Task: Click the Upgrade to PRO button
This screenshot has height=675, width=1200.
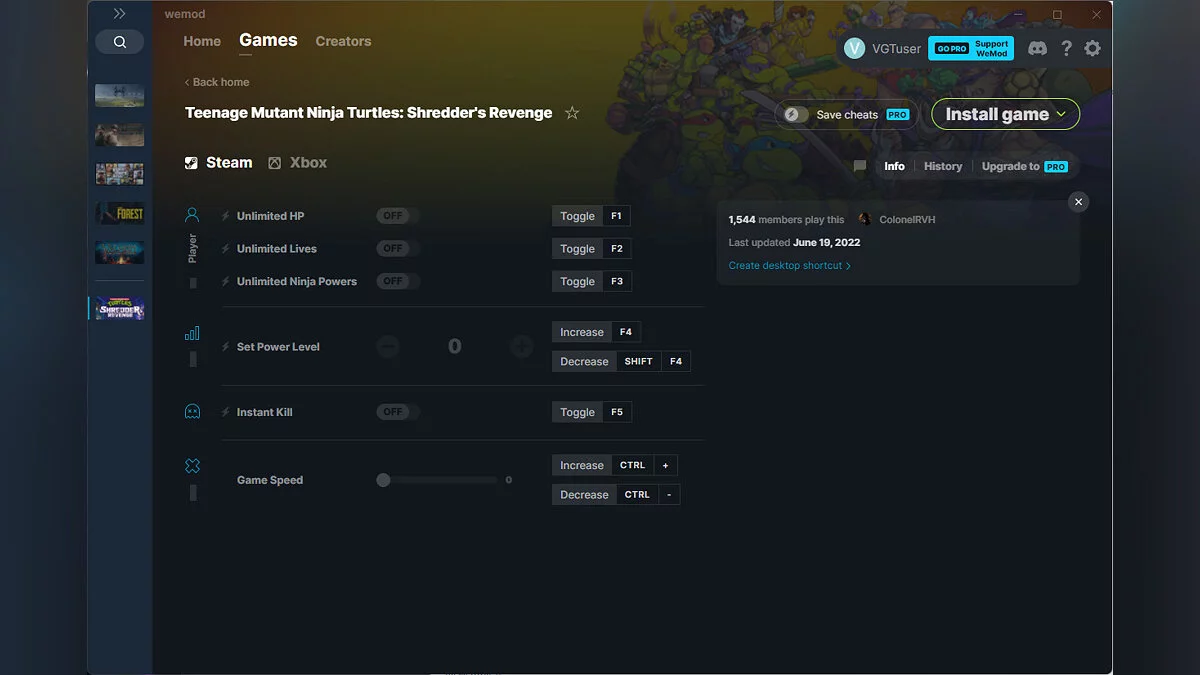Action: (1025, 166)
